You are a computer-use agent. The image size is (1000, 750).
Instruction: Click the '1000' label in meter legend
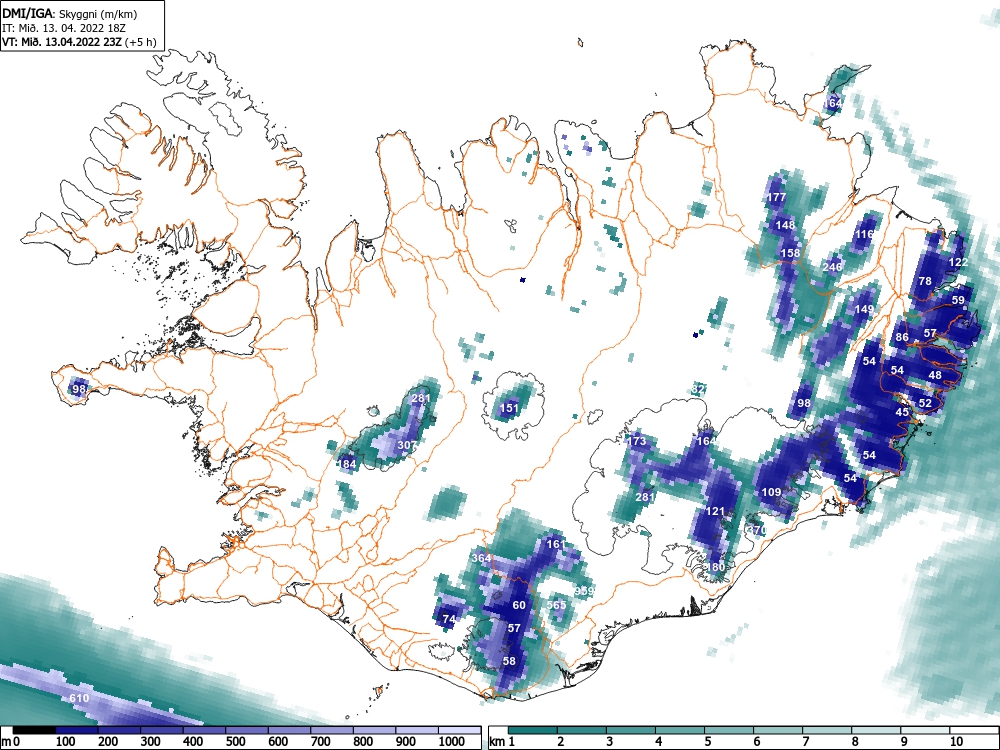coord(452,741)
